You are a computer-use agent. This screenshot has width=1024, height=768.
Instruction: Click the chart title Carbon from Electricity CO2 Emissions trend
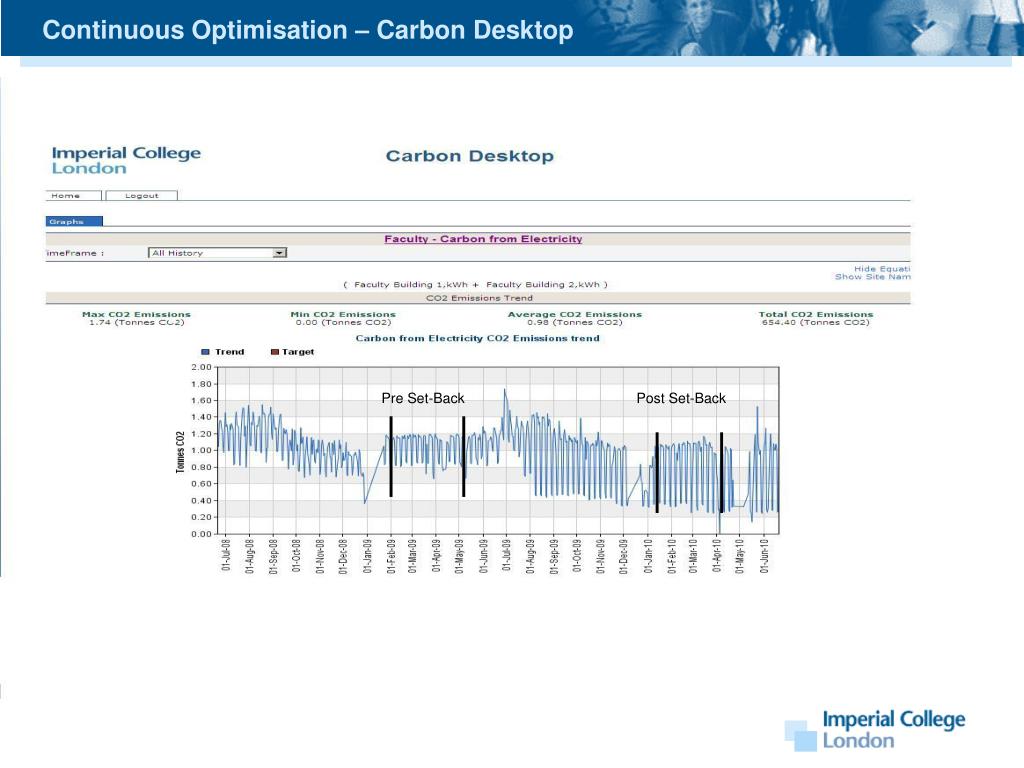477,338
